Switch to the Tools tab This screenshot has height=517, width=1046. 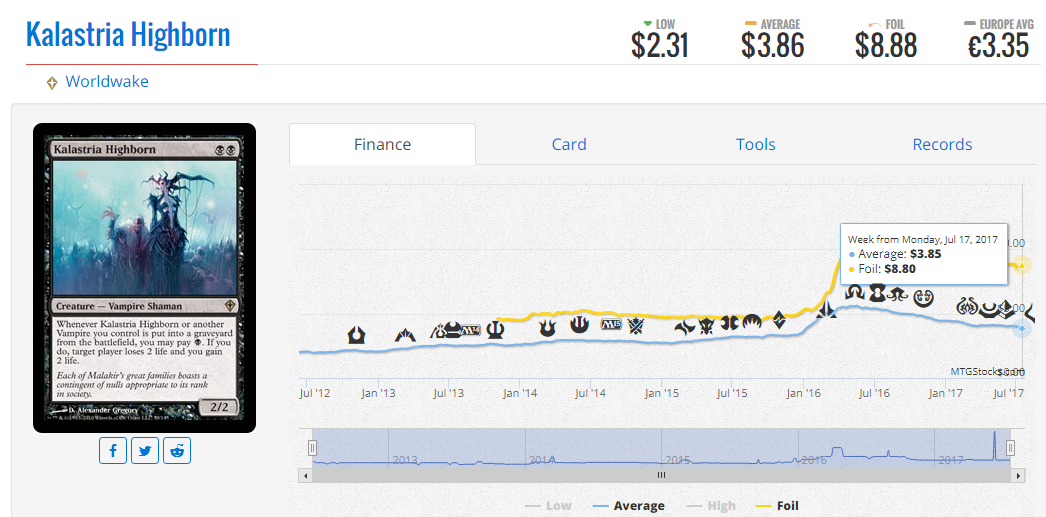(x=756, y=144)
